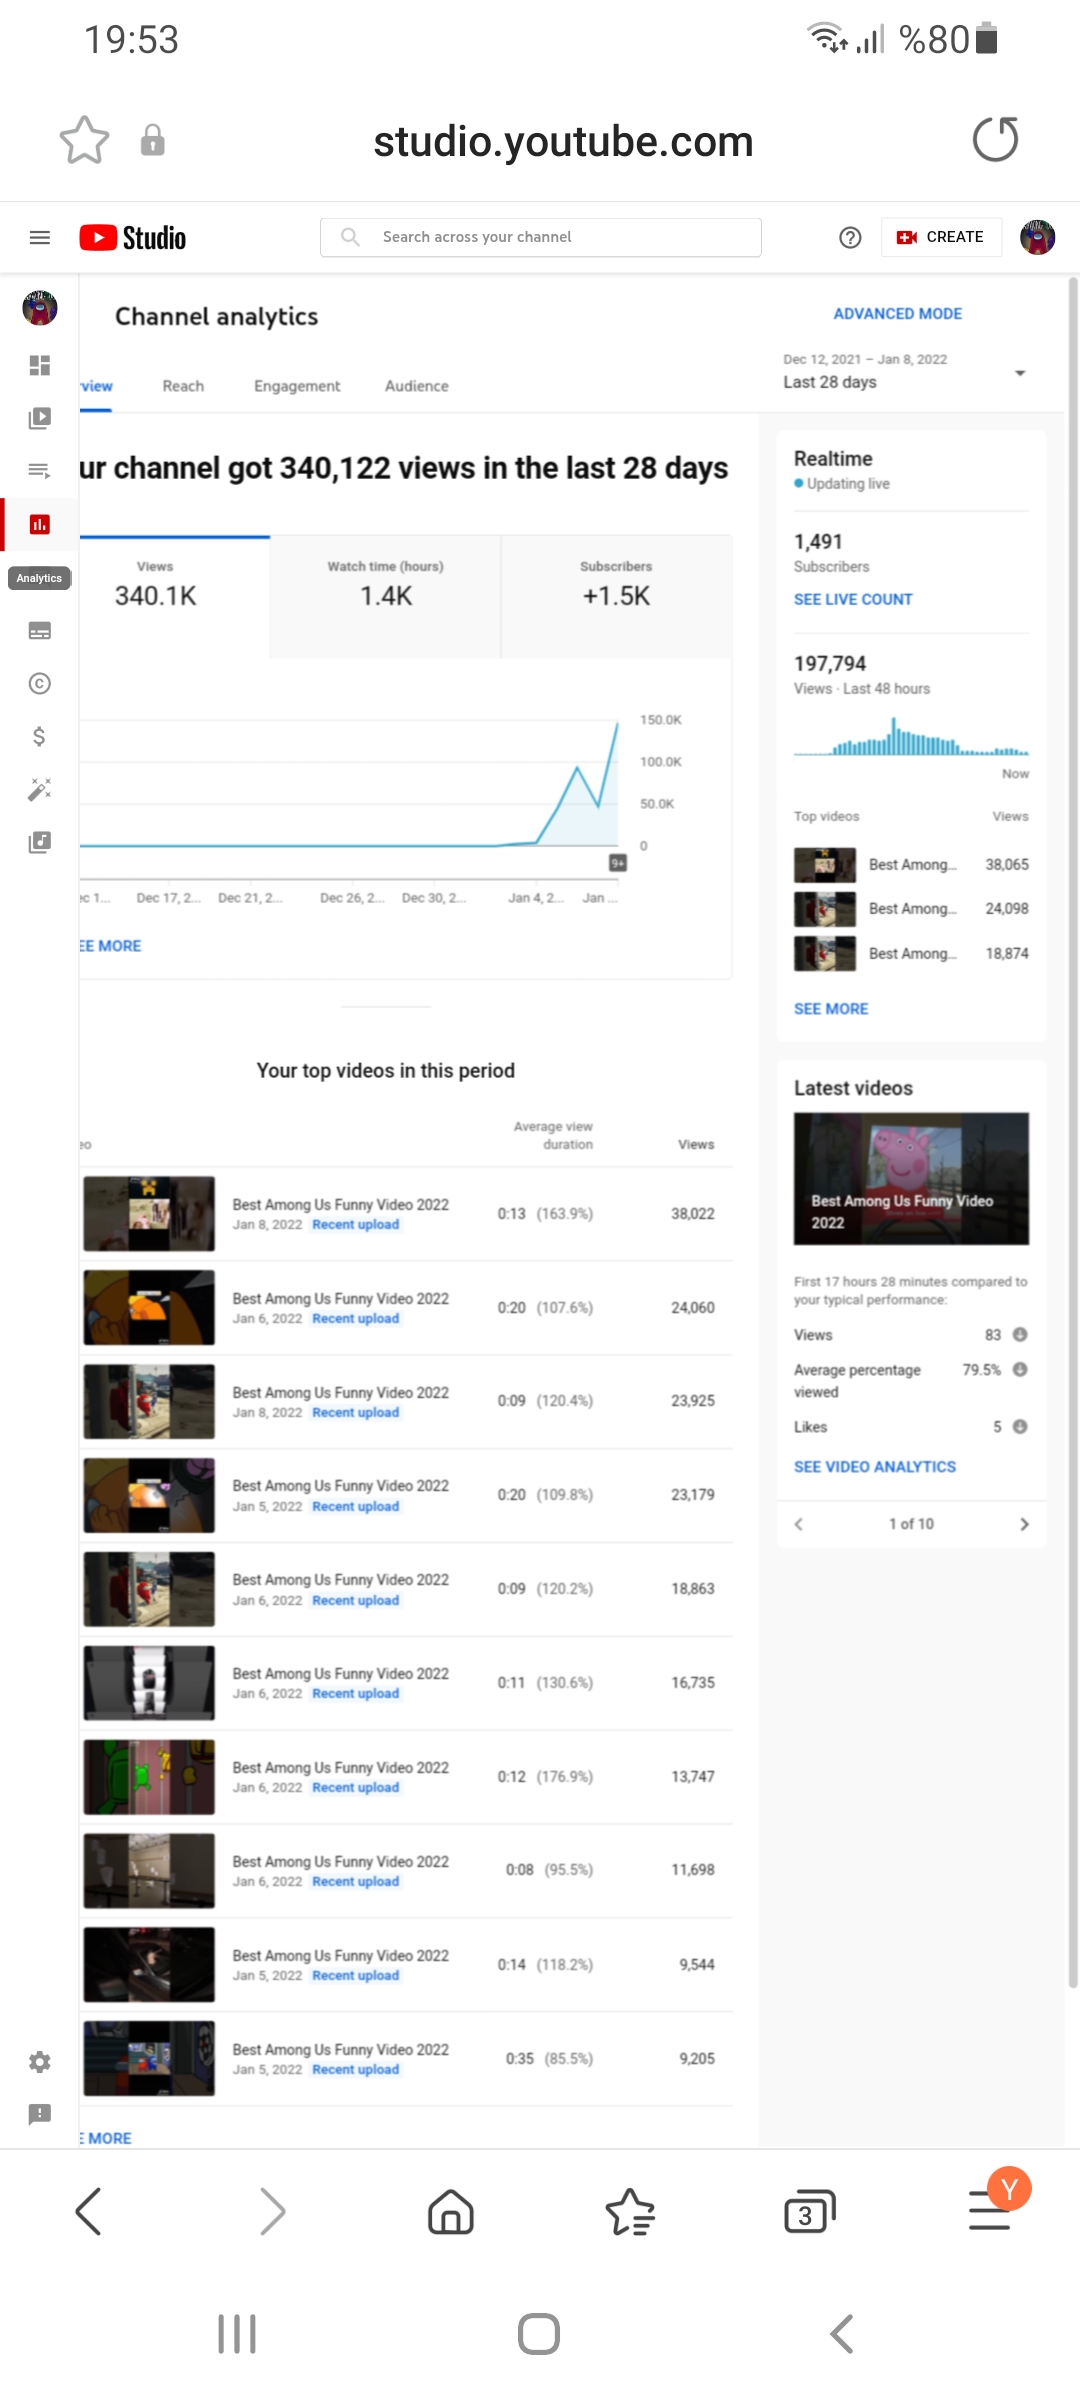Go forward with the browser forward arrow
The width and height of the screenshot is (1080, 2400).
pos(272,2211)
